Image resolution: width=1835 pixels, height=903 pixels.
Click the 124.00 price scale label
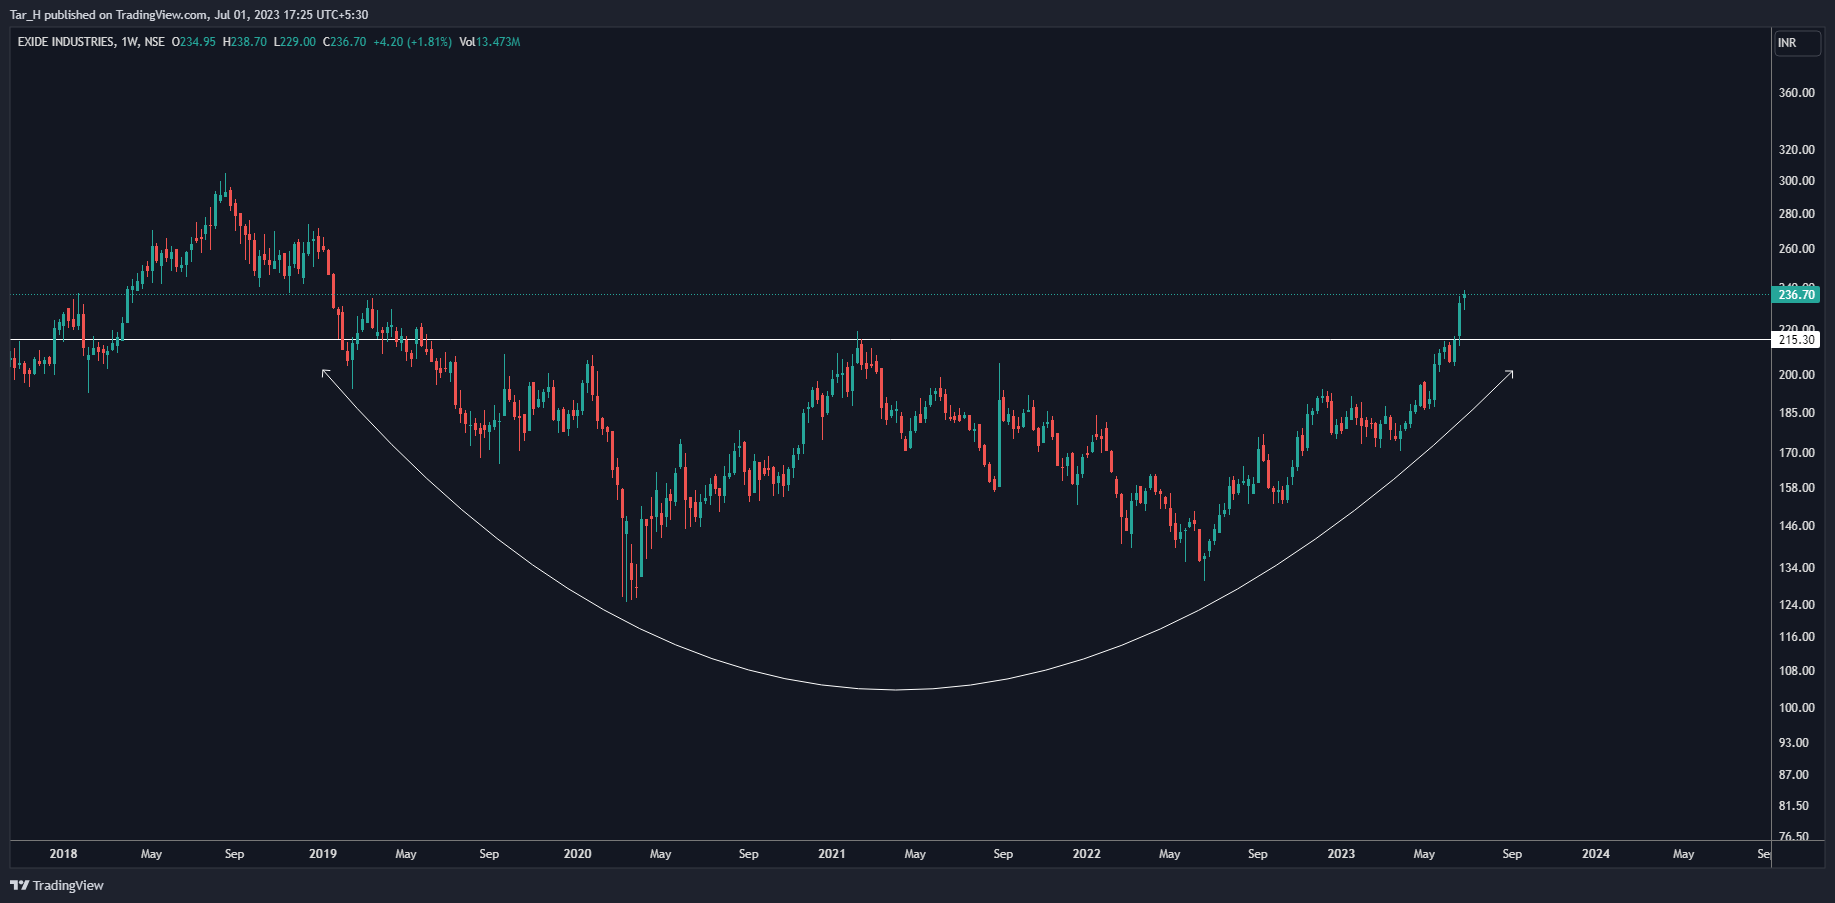tap(1796, 605)
